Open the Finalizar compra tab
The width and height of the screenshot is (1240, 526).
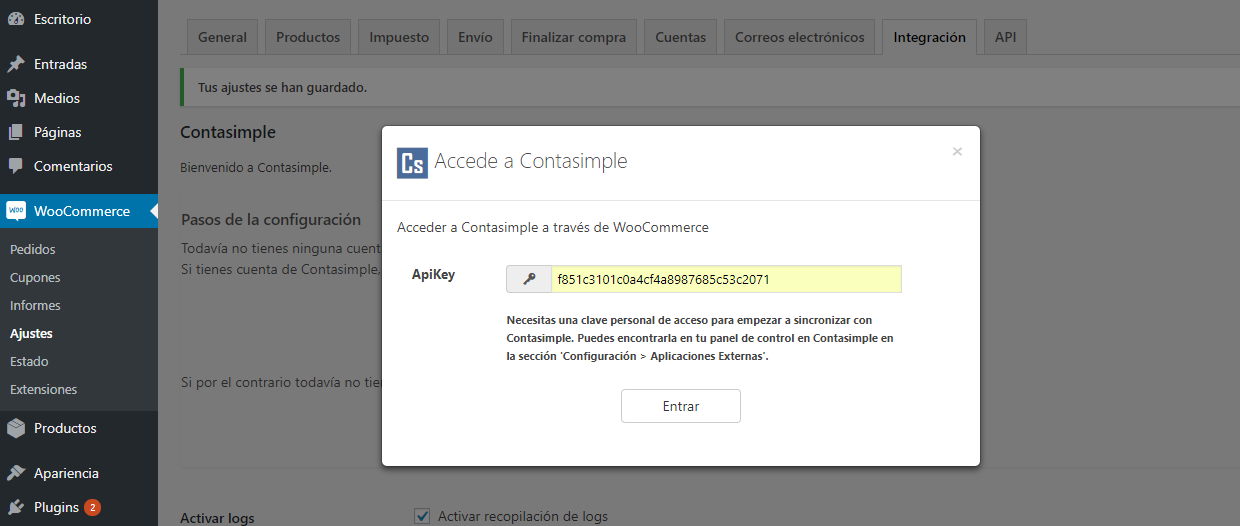pos(574,37)
